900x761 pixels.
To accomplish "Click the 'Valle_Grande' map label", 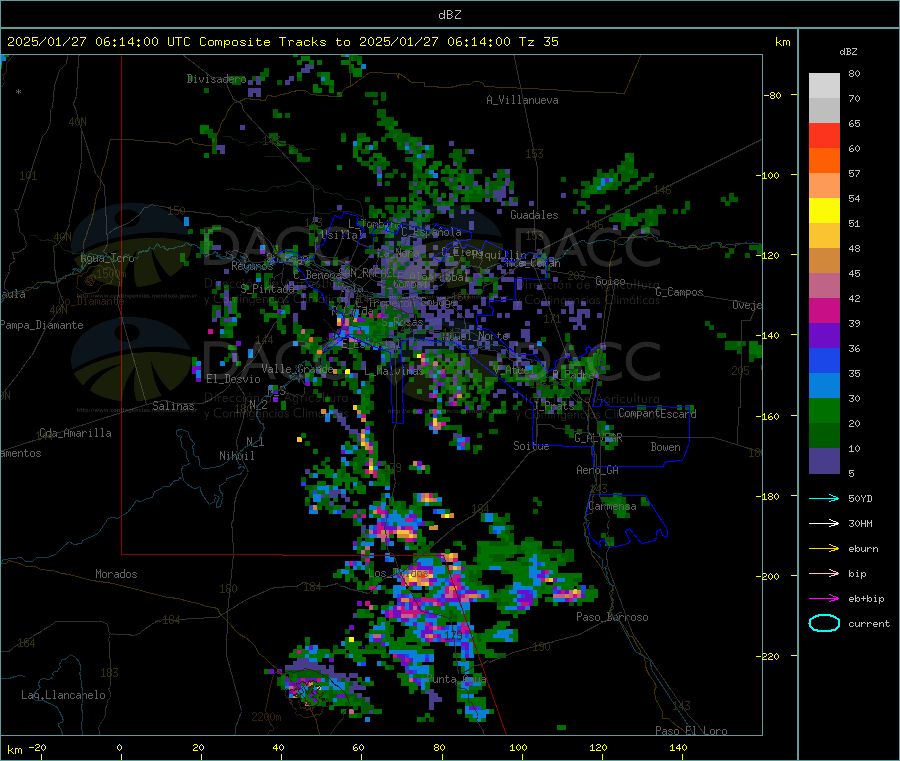I will pyautogui.click(x=297, y=369).
